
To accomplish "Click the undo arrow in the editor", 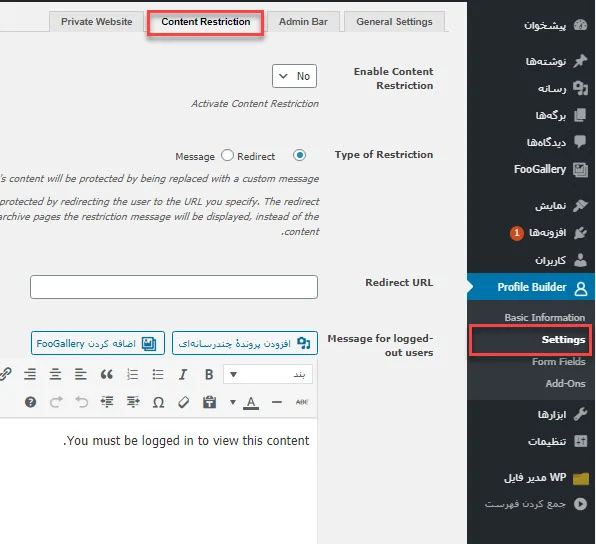I will [x=81, y=402].
